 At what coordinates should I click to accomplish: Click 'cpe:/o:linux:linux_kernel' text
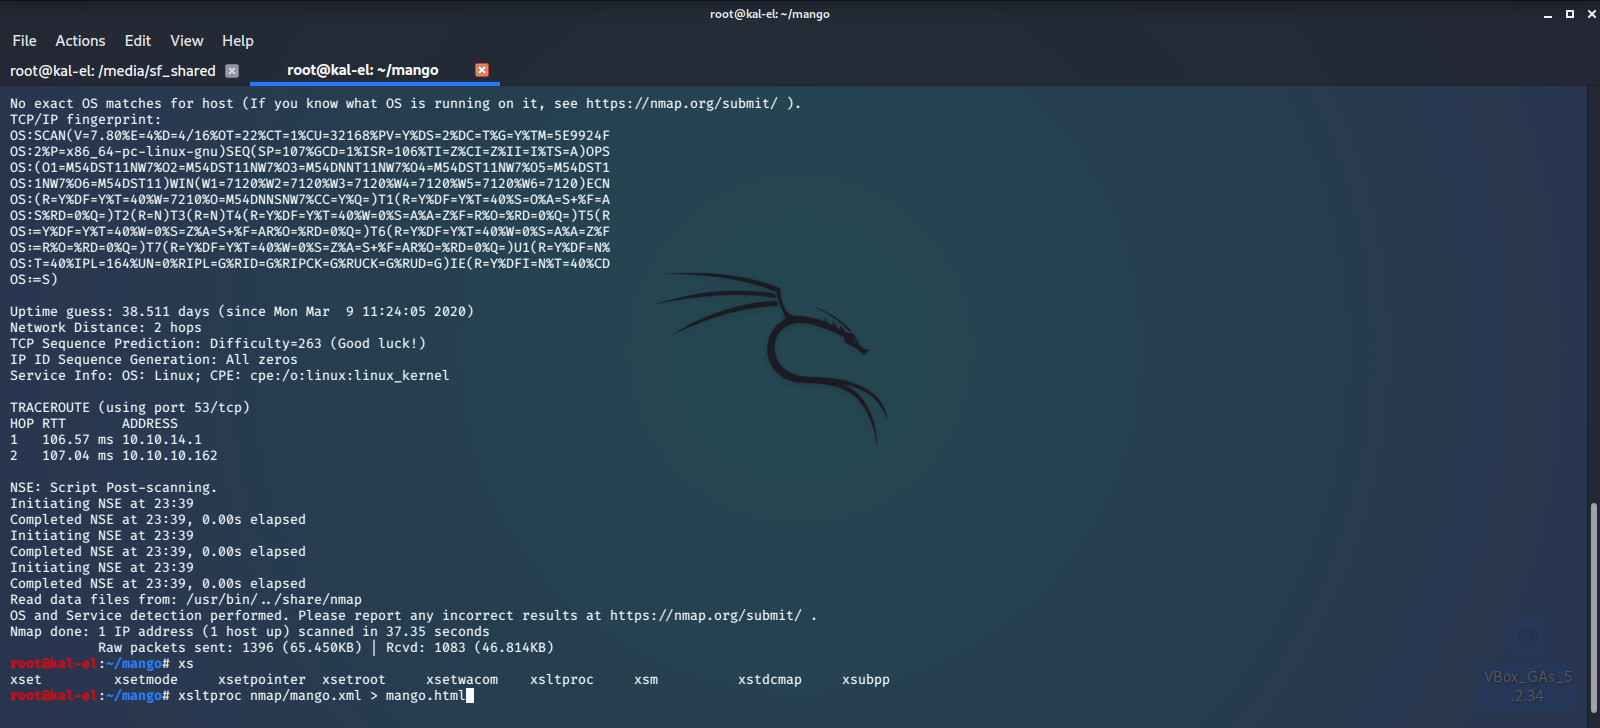pos(350,375)
